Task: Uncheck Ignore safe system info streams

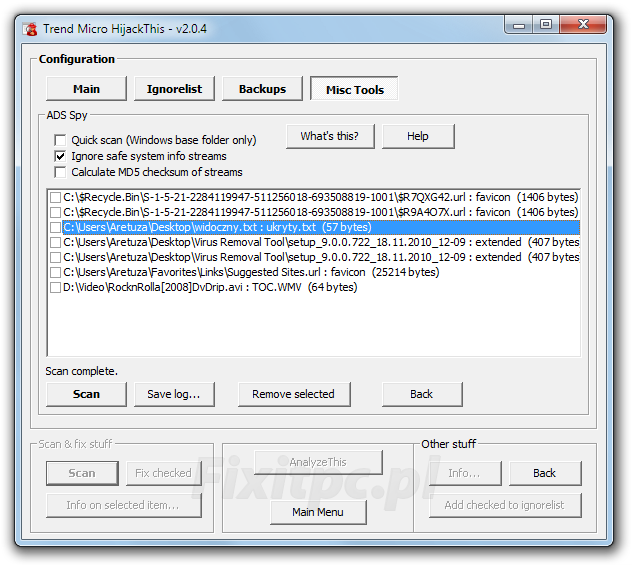Action: pyautogui.click(x=60, y=156)
